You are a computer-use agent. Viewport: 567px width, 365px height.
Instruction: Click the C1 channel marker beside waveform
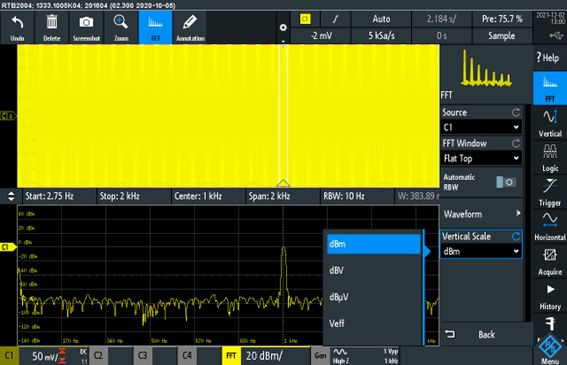tap(8, 116)
